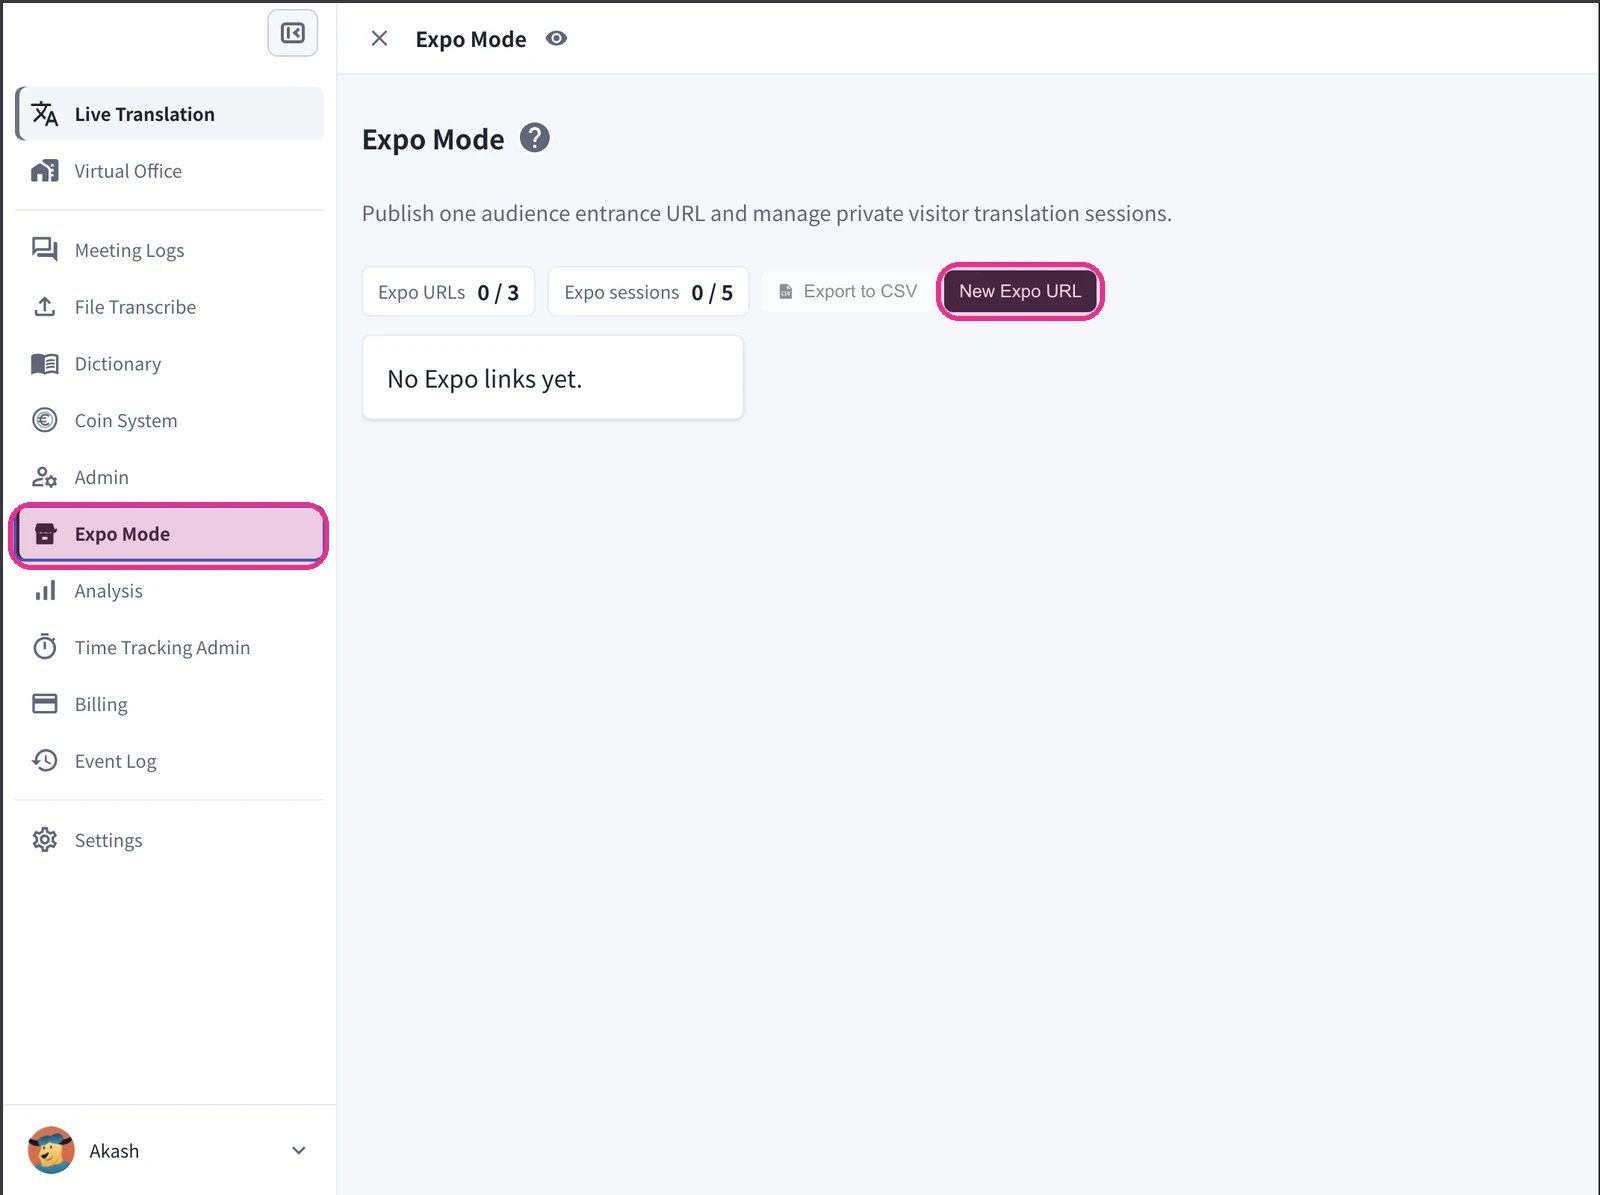The height and width of the screenshot is (1195, 1600).
Task: Open Settings from the sidebar
Action: tap(169, 840)
